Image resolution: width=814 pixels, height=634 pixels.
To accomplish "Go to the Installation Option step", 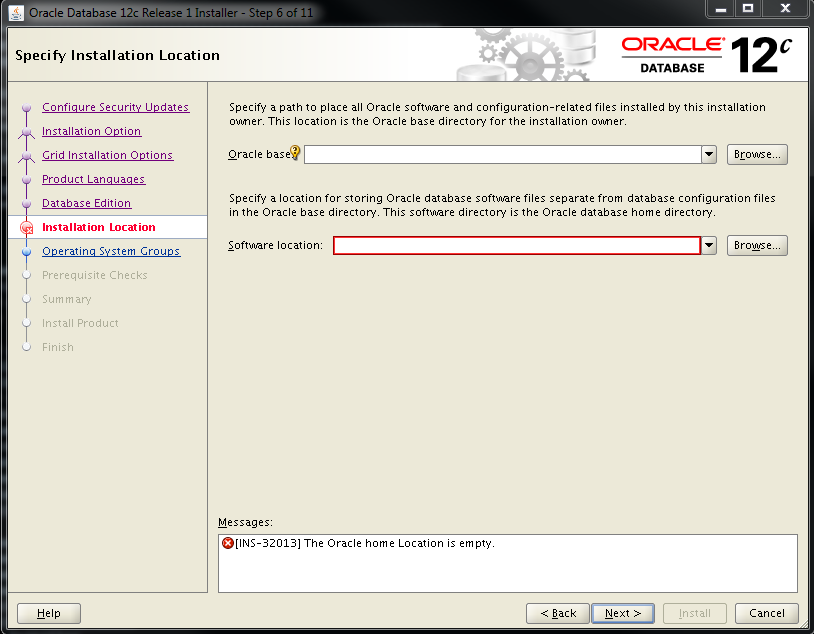I will 91,131.
